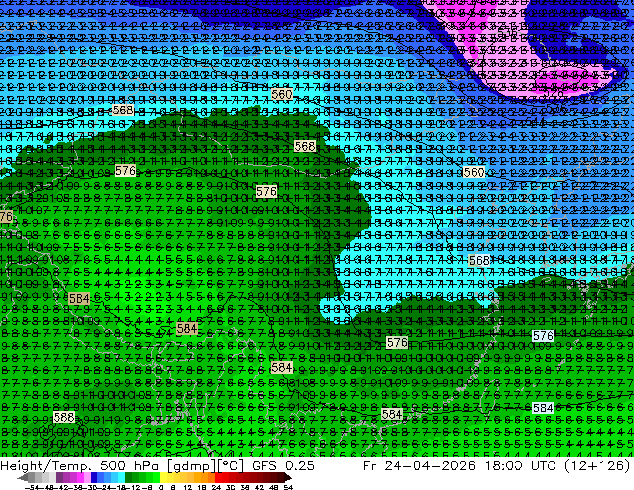Select the '500 hPa' level text
Image resolution: width=634 pixels, height=490 pixels.
129,466
